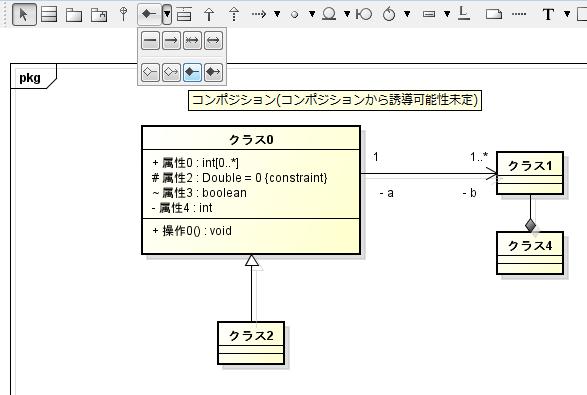
Task: Click role name '- a'
Action: coord(386,193)
